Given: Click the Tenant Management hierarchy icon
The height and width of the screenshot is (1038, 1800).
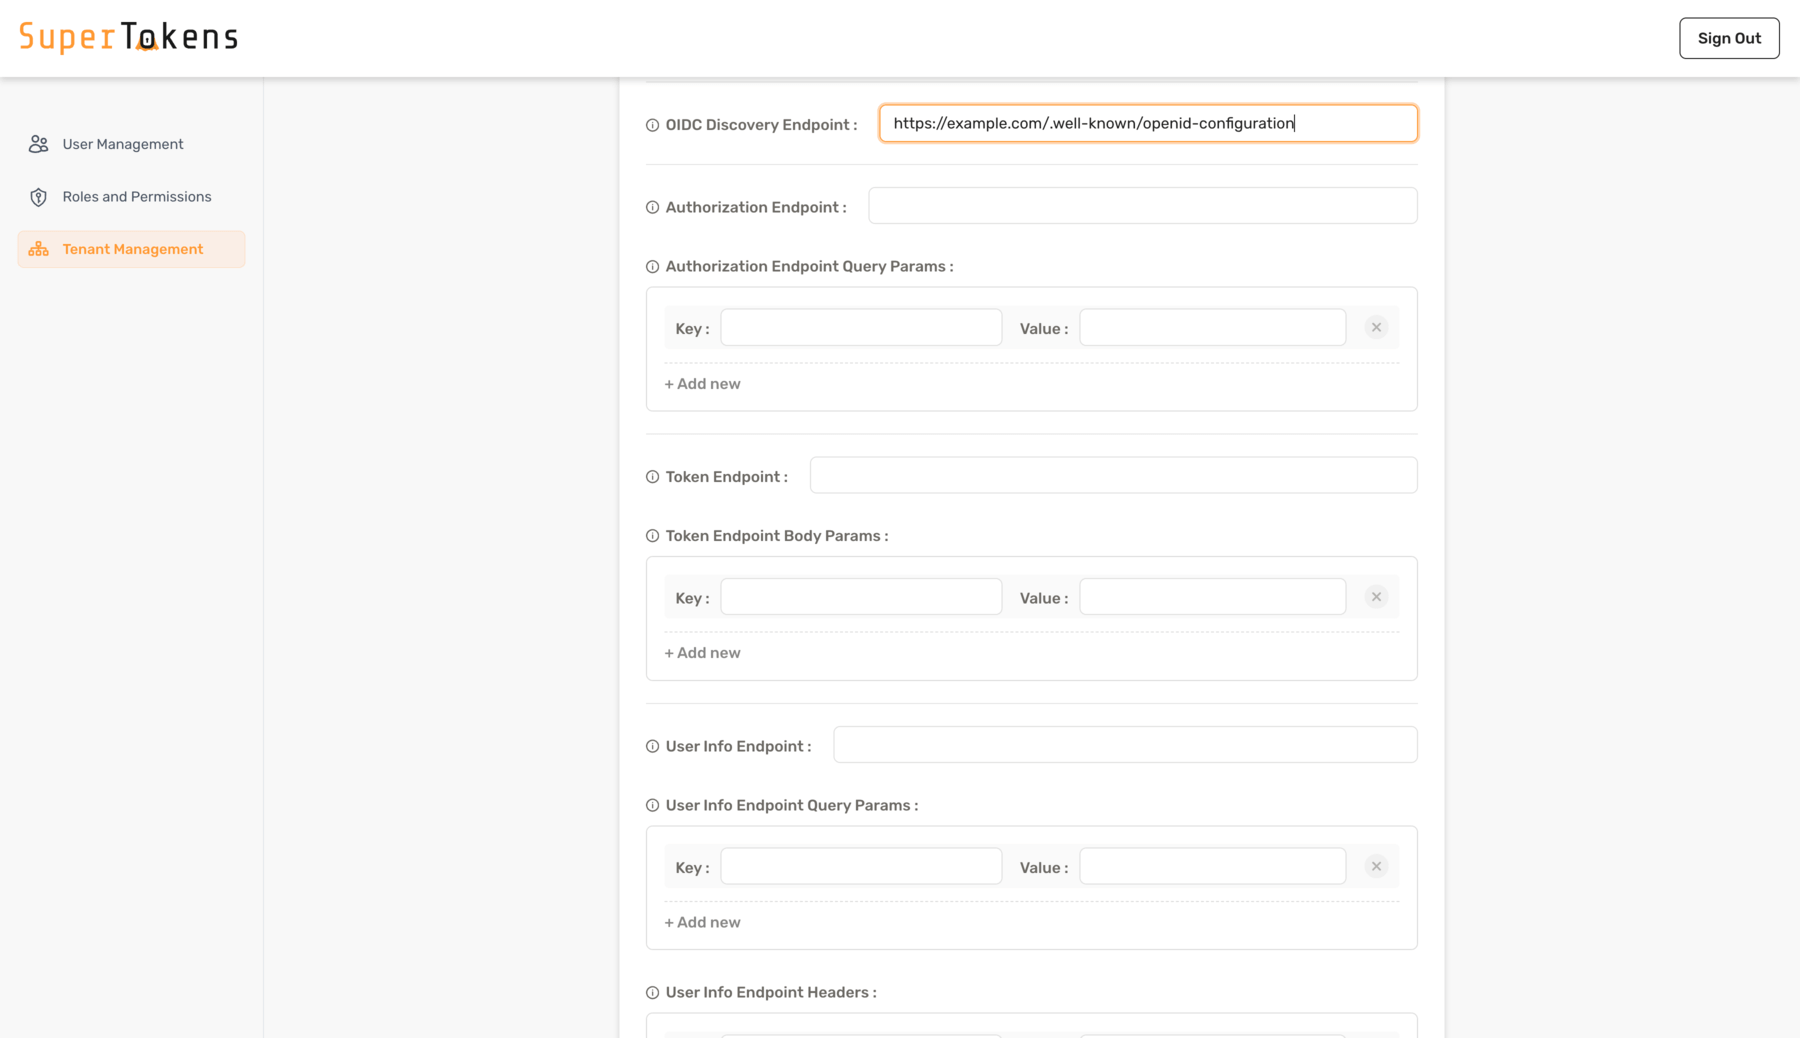Looking at the screenshot, I should pyautogui.click(x=38, y=248).
